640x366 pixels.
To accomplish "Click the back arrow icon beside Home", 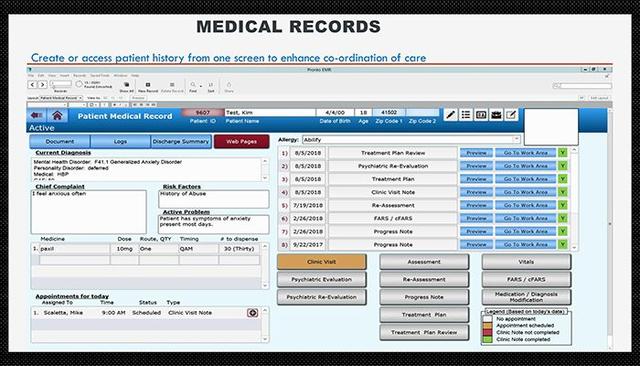I will [37, 115].
